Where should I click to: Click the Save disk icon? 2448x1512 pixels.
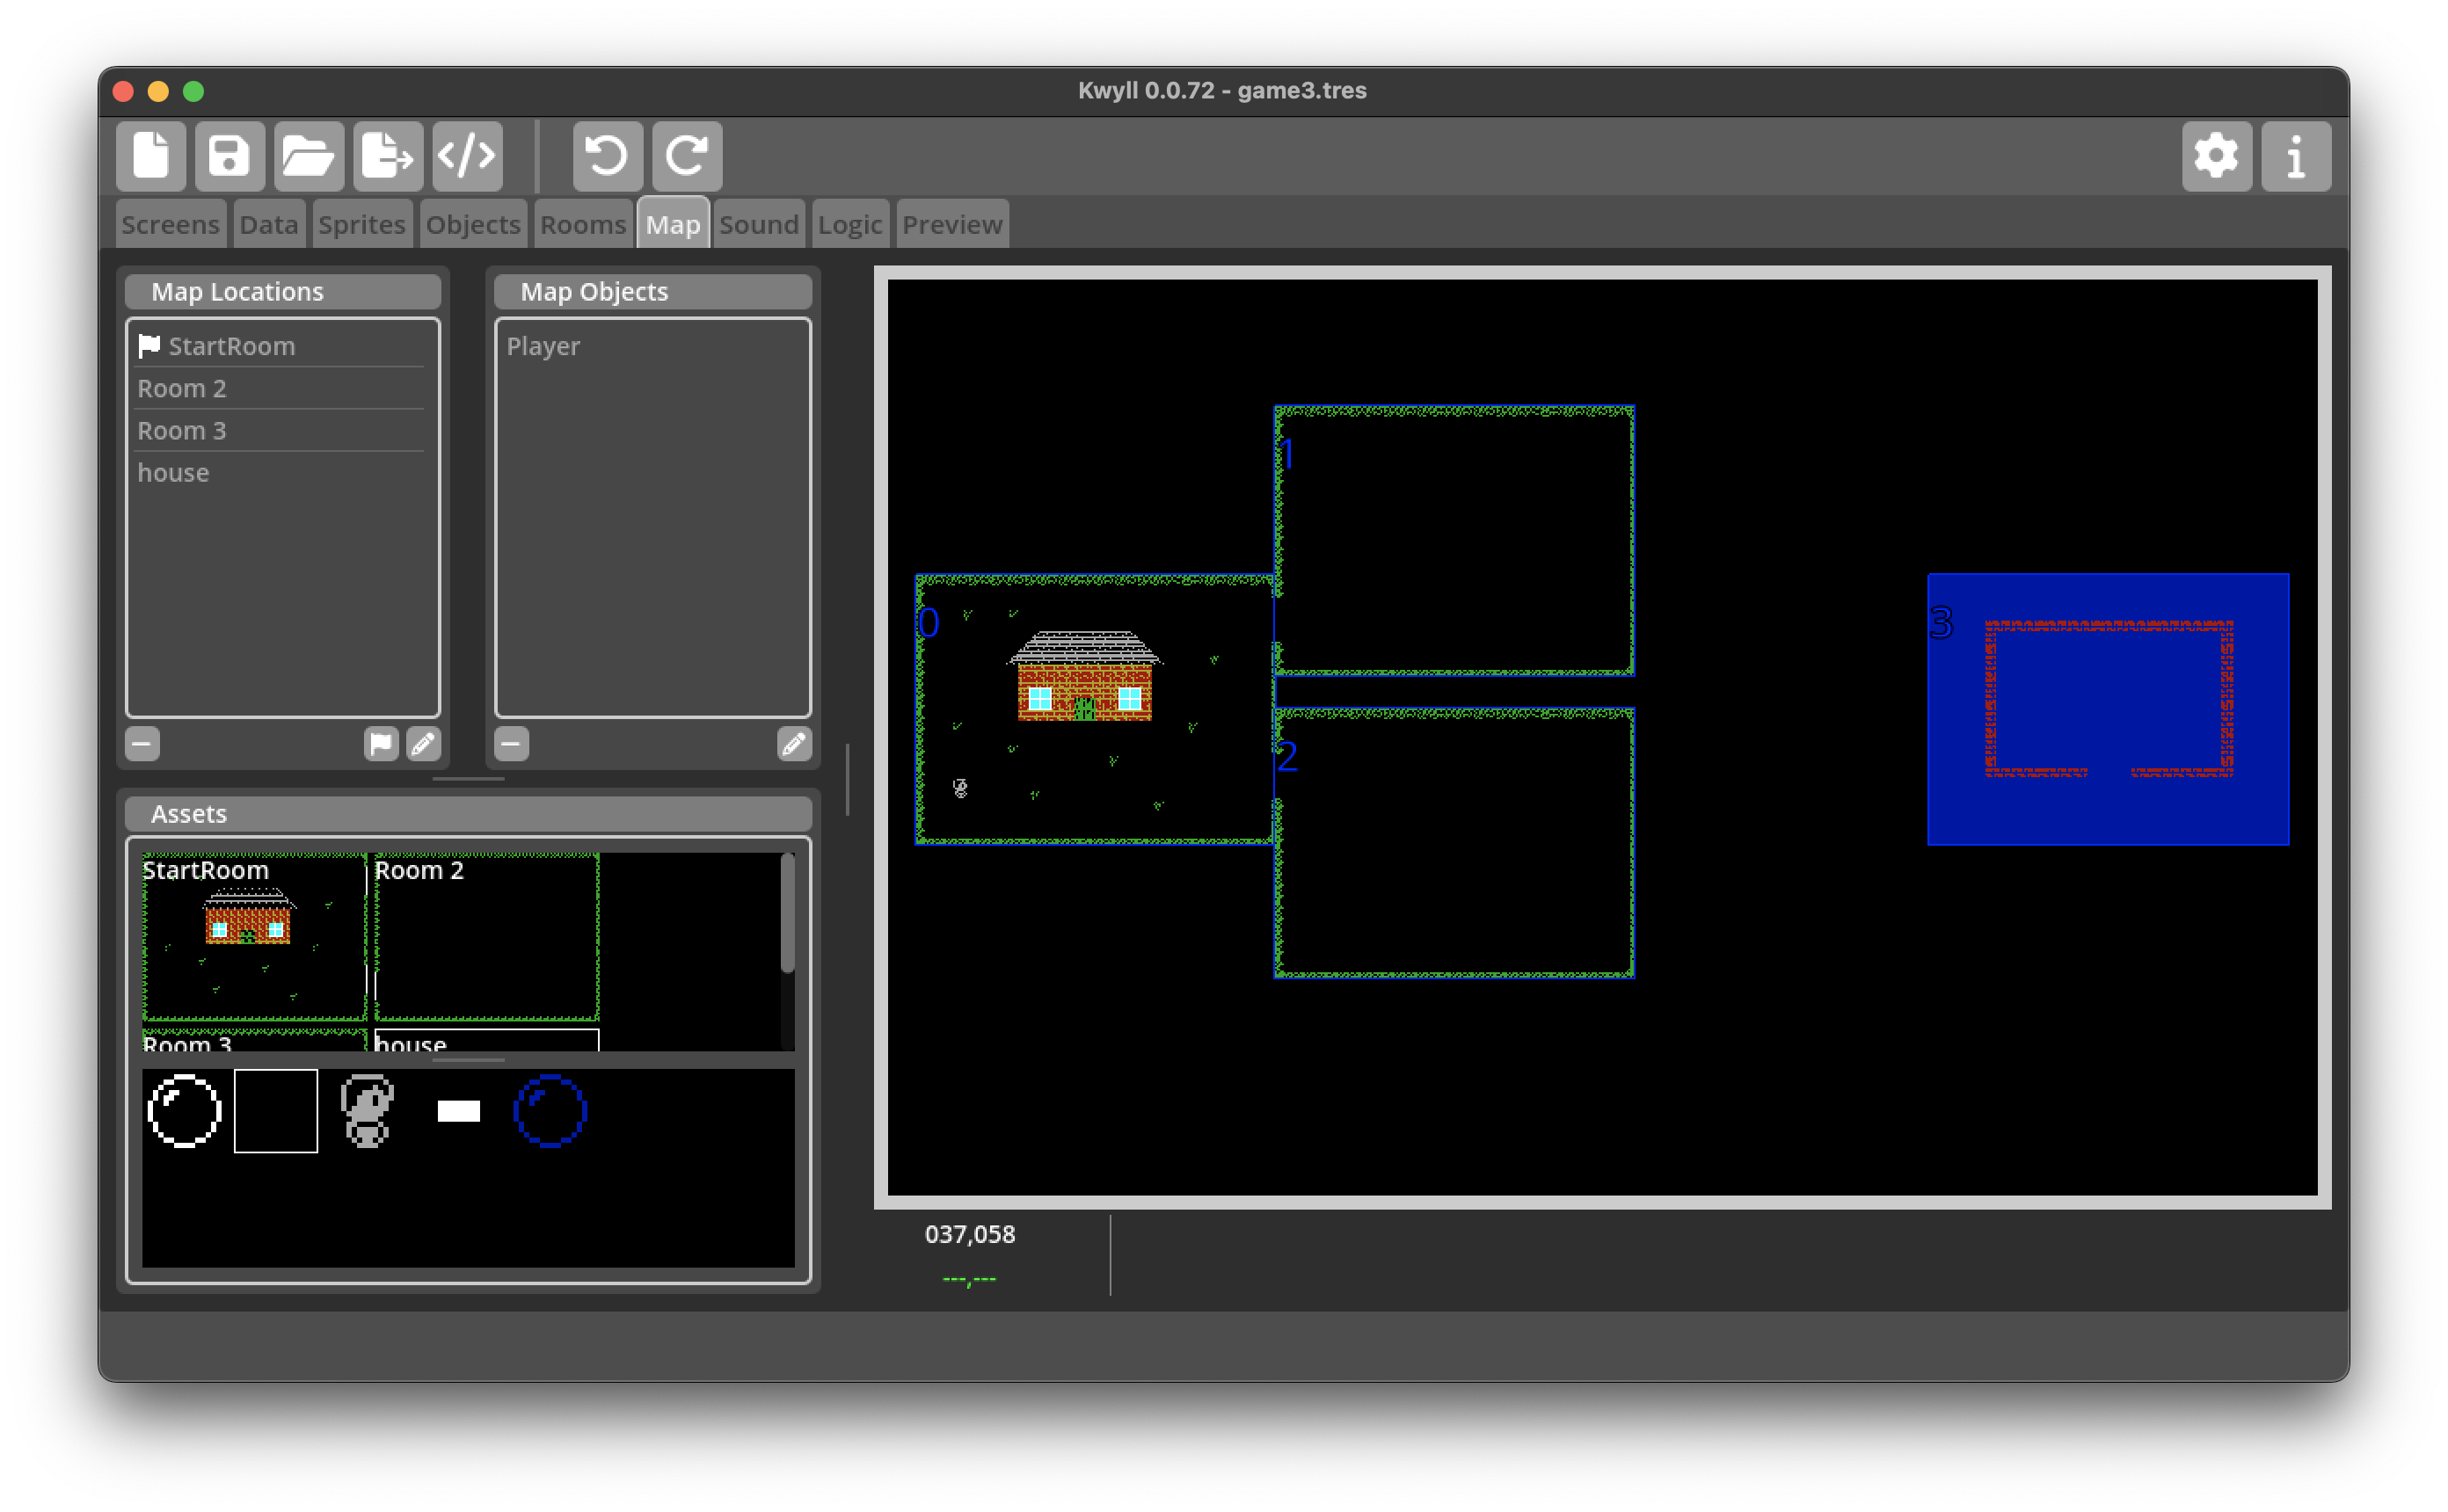pos(229,156)
